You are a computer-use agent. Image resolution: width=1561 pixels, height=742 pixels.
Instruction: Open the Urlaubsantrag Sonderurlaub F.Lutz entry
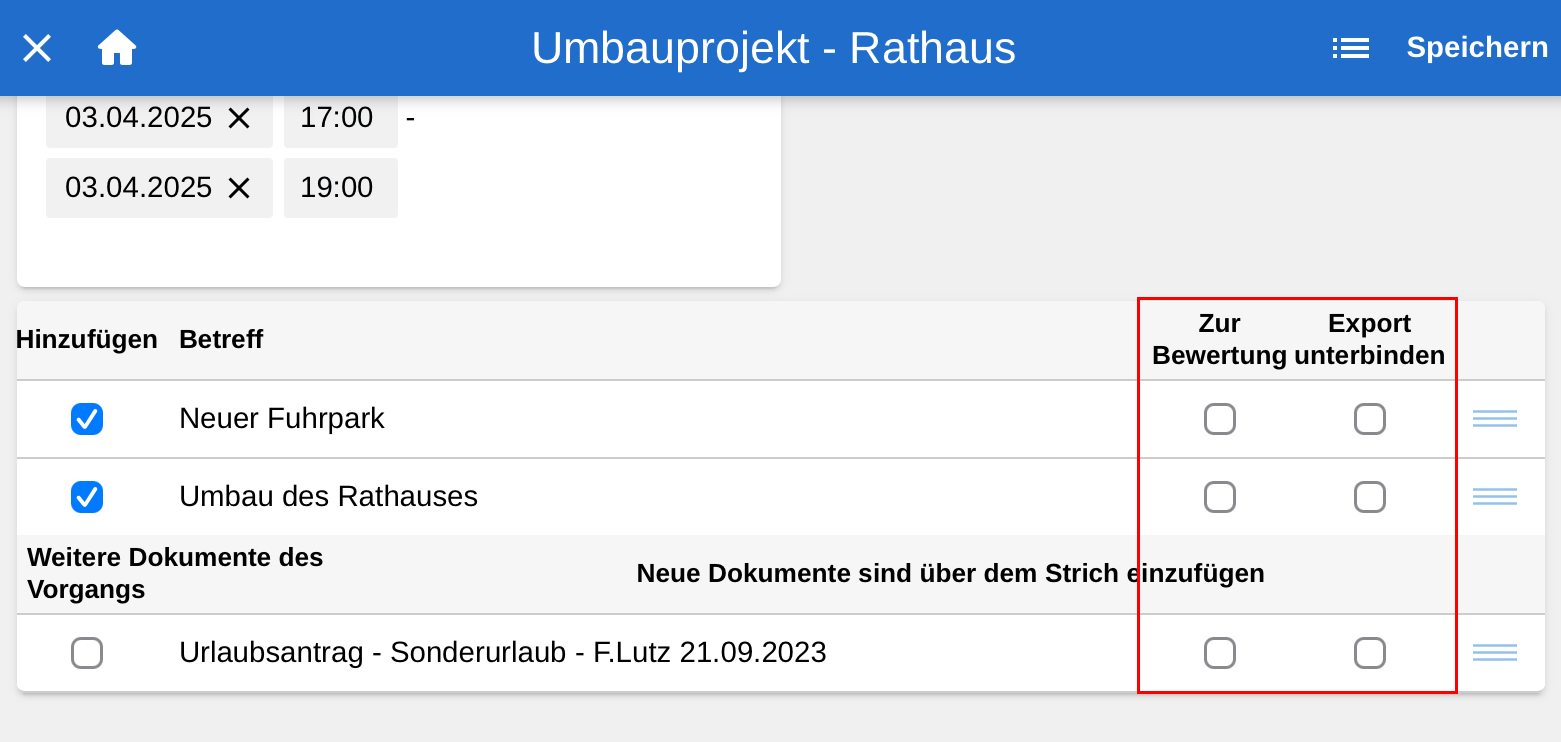(502, 653)
